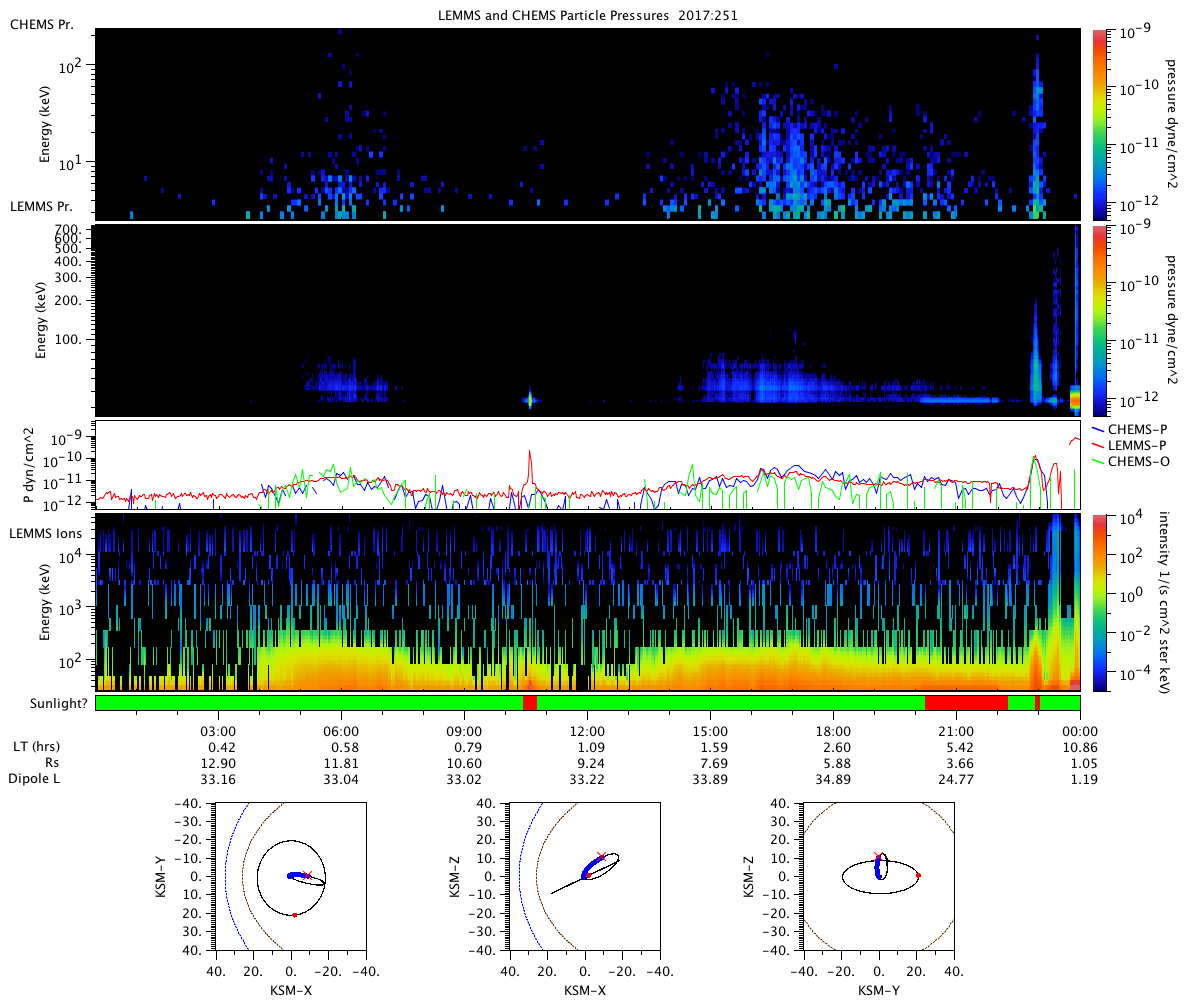Click the Dipole L value 33.89
Viewport: 1200px width, 1000px height.
(710, 778)
